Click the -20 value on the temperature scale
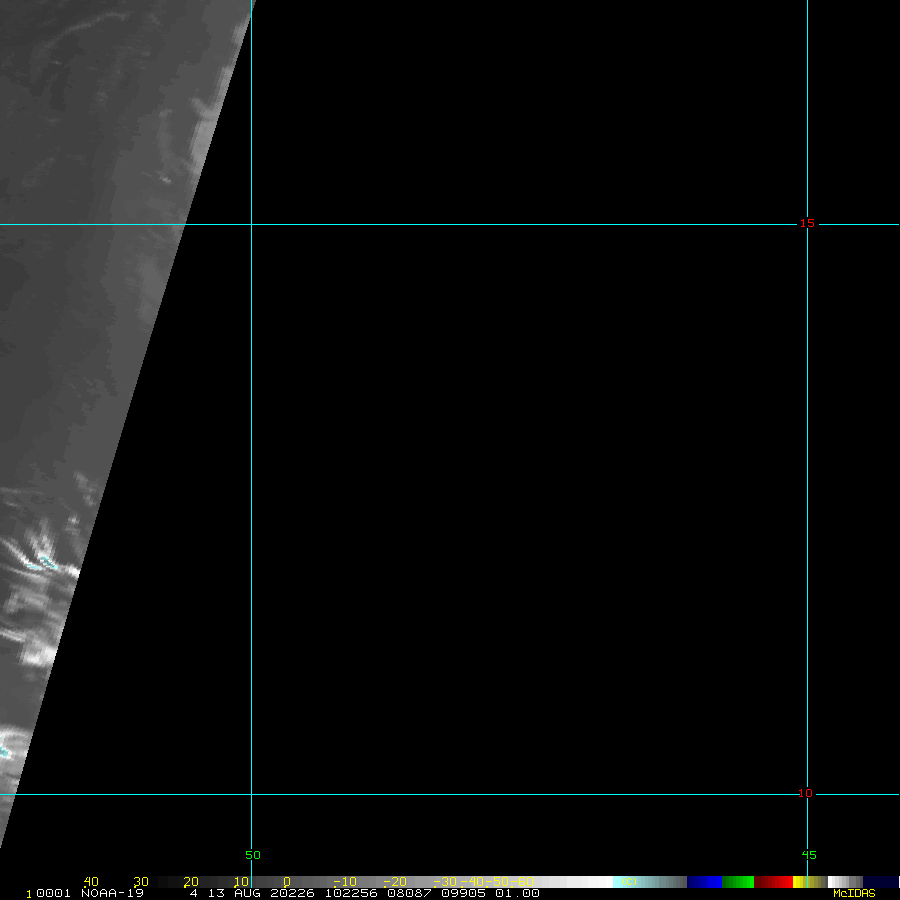Viewport: 900px width, 900px height. pyautogui.click(x=394, y=882)
